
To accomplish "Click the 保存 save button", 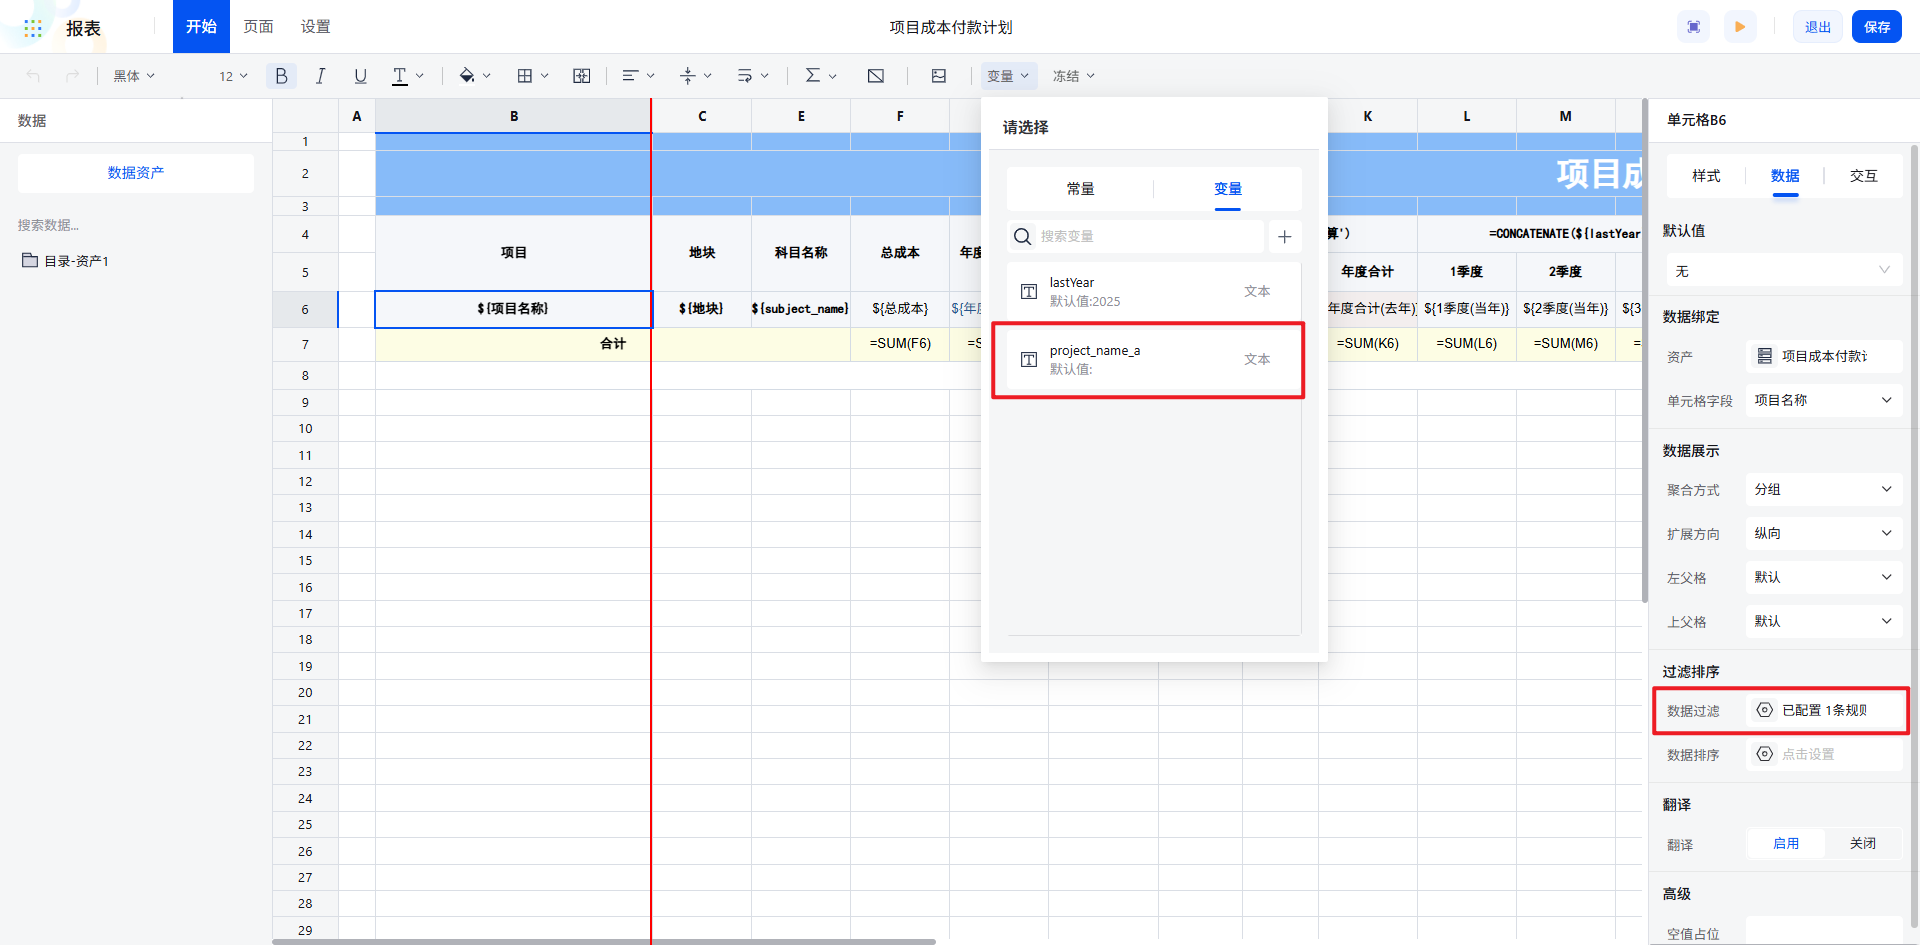I will [x=1876, y=27].
